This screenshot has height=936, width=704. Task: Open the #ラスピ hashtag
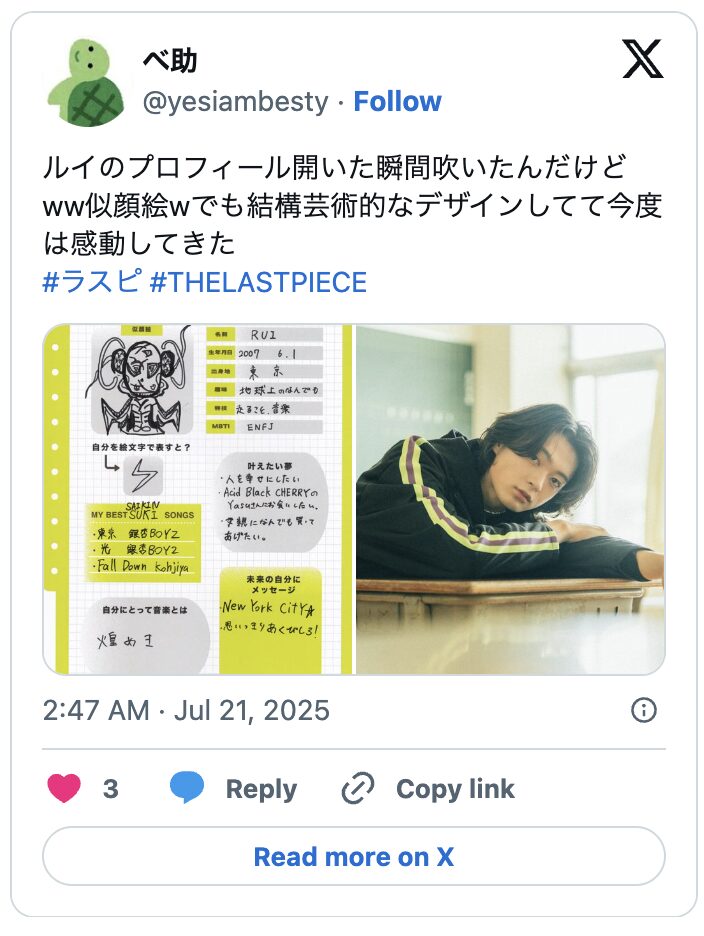click(92, 282)
